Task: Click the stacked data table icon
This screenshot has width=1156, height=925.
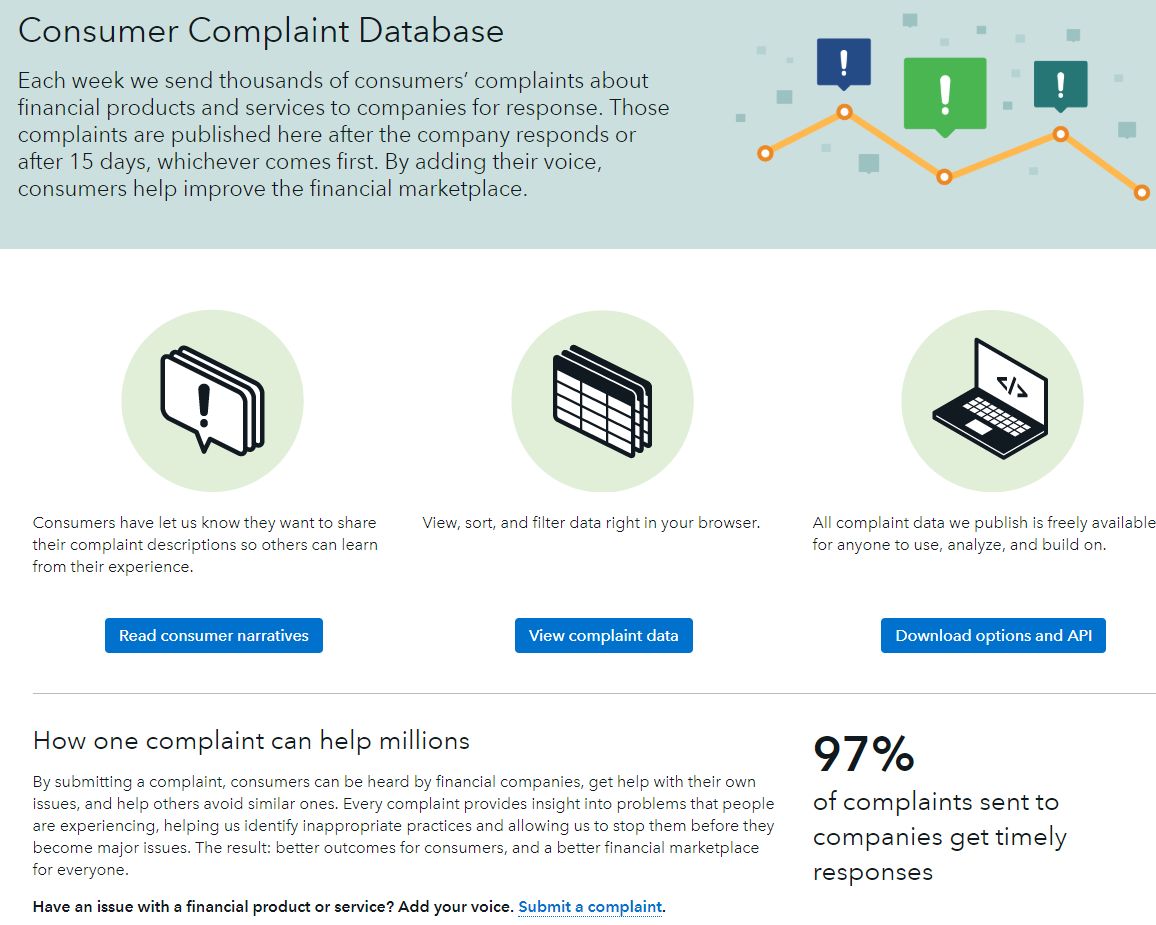Action: tap(602, 401)
